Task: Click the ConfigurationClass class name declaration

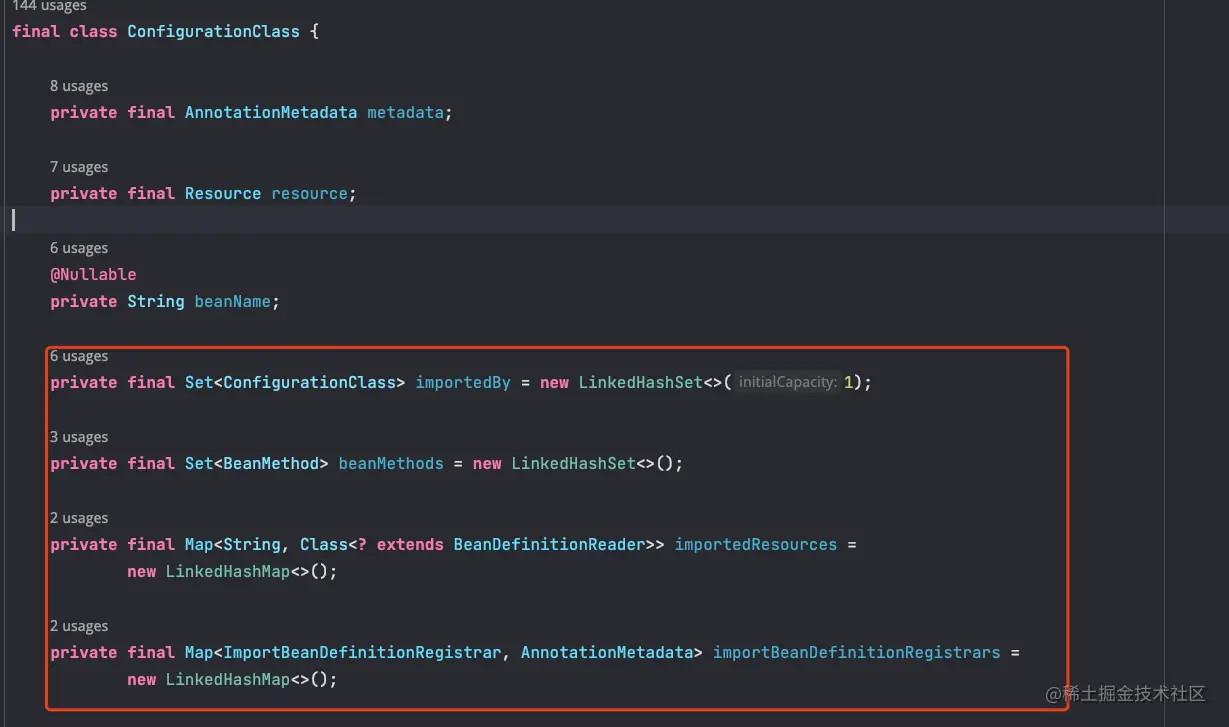Action: click(x=213, y=31)
